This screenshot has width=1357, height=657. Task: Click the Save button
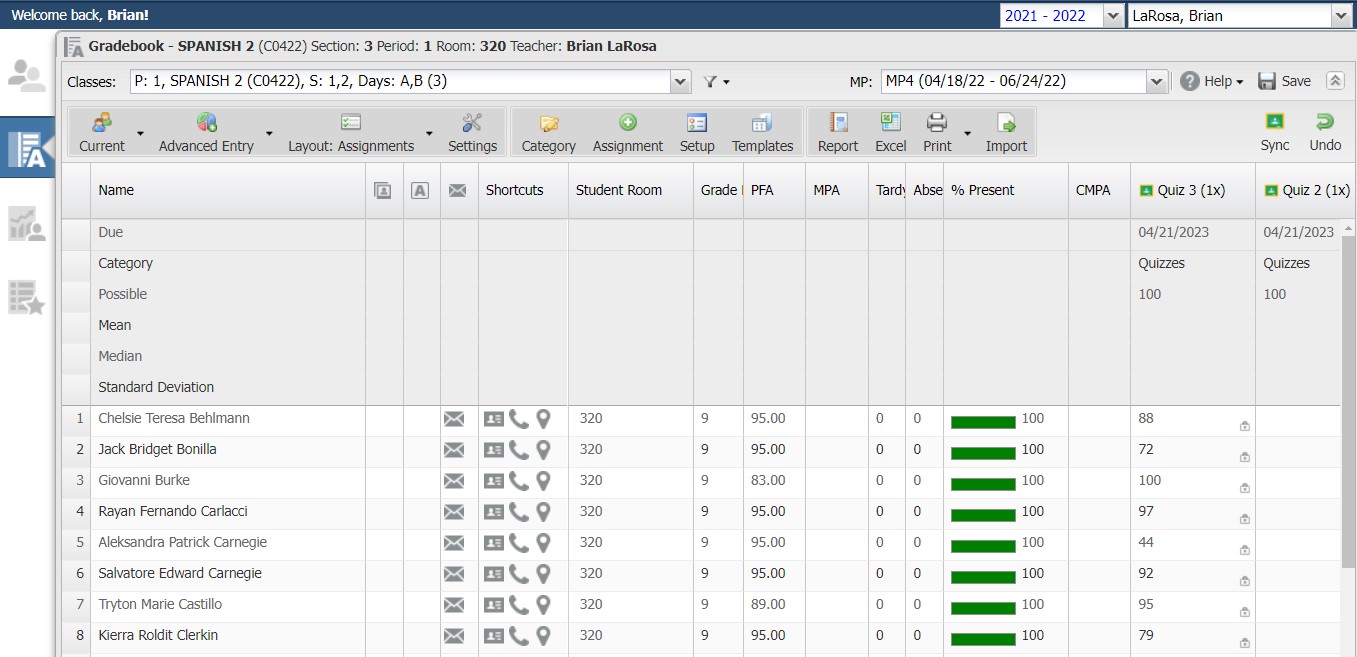1284,81
